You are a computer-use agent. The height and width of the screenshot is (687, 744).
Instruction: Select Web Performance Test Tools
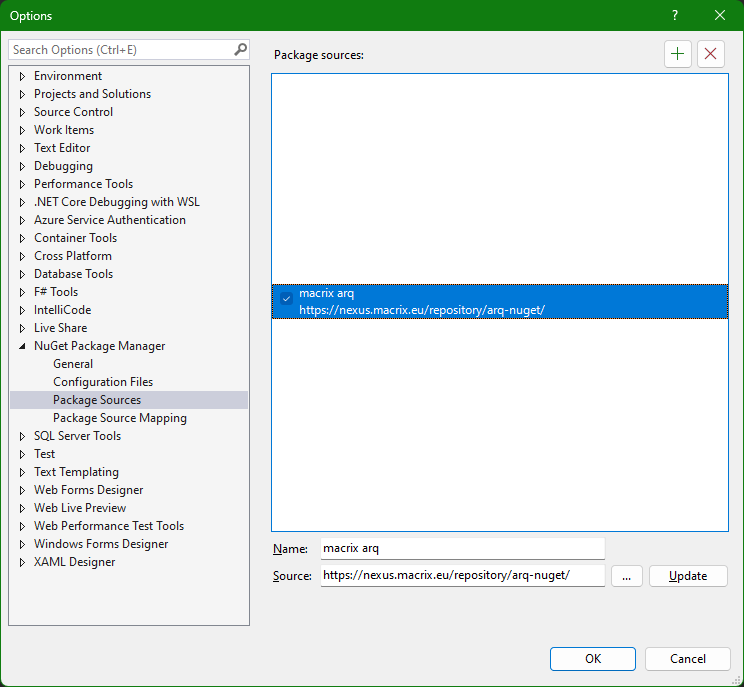(109, 526)
